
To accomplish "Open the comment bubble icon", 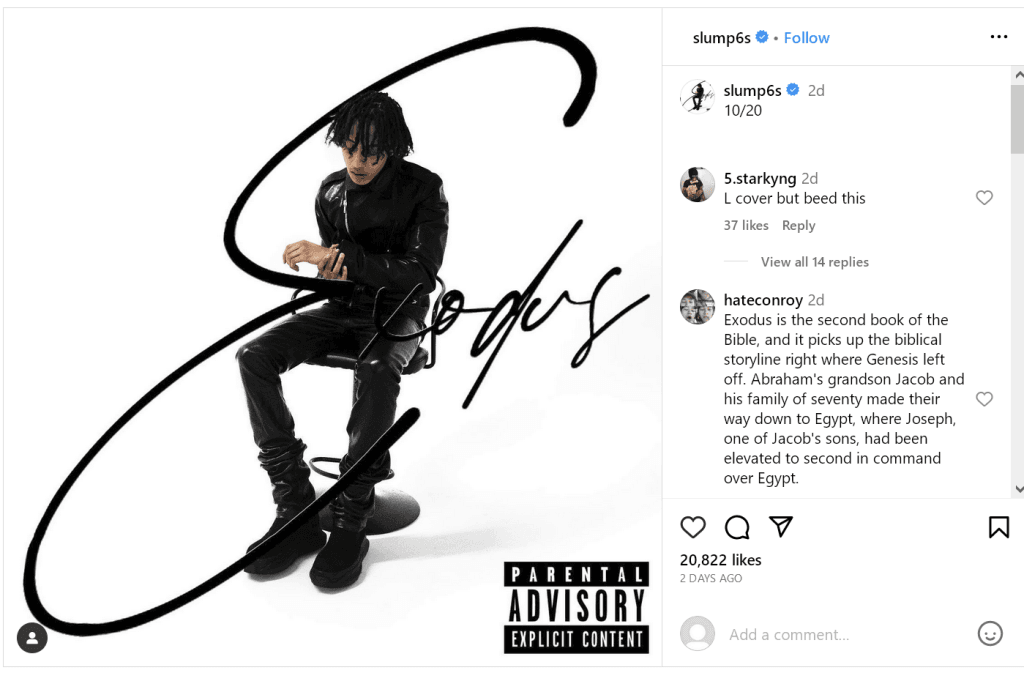I will (737, 527).
